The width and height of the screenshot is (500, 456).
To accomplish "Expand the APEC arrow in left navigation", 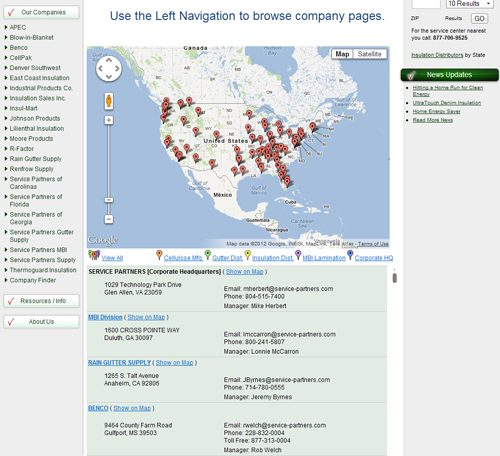I will point(6,27).
